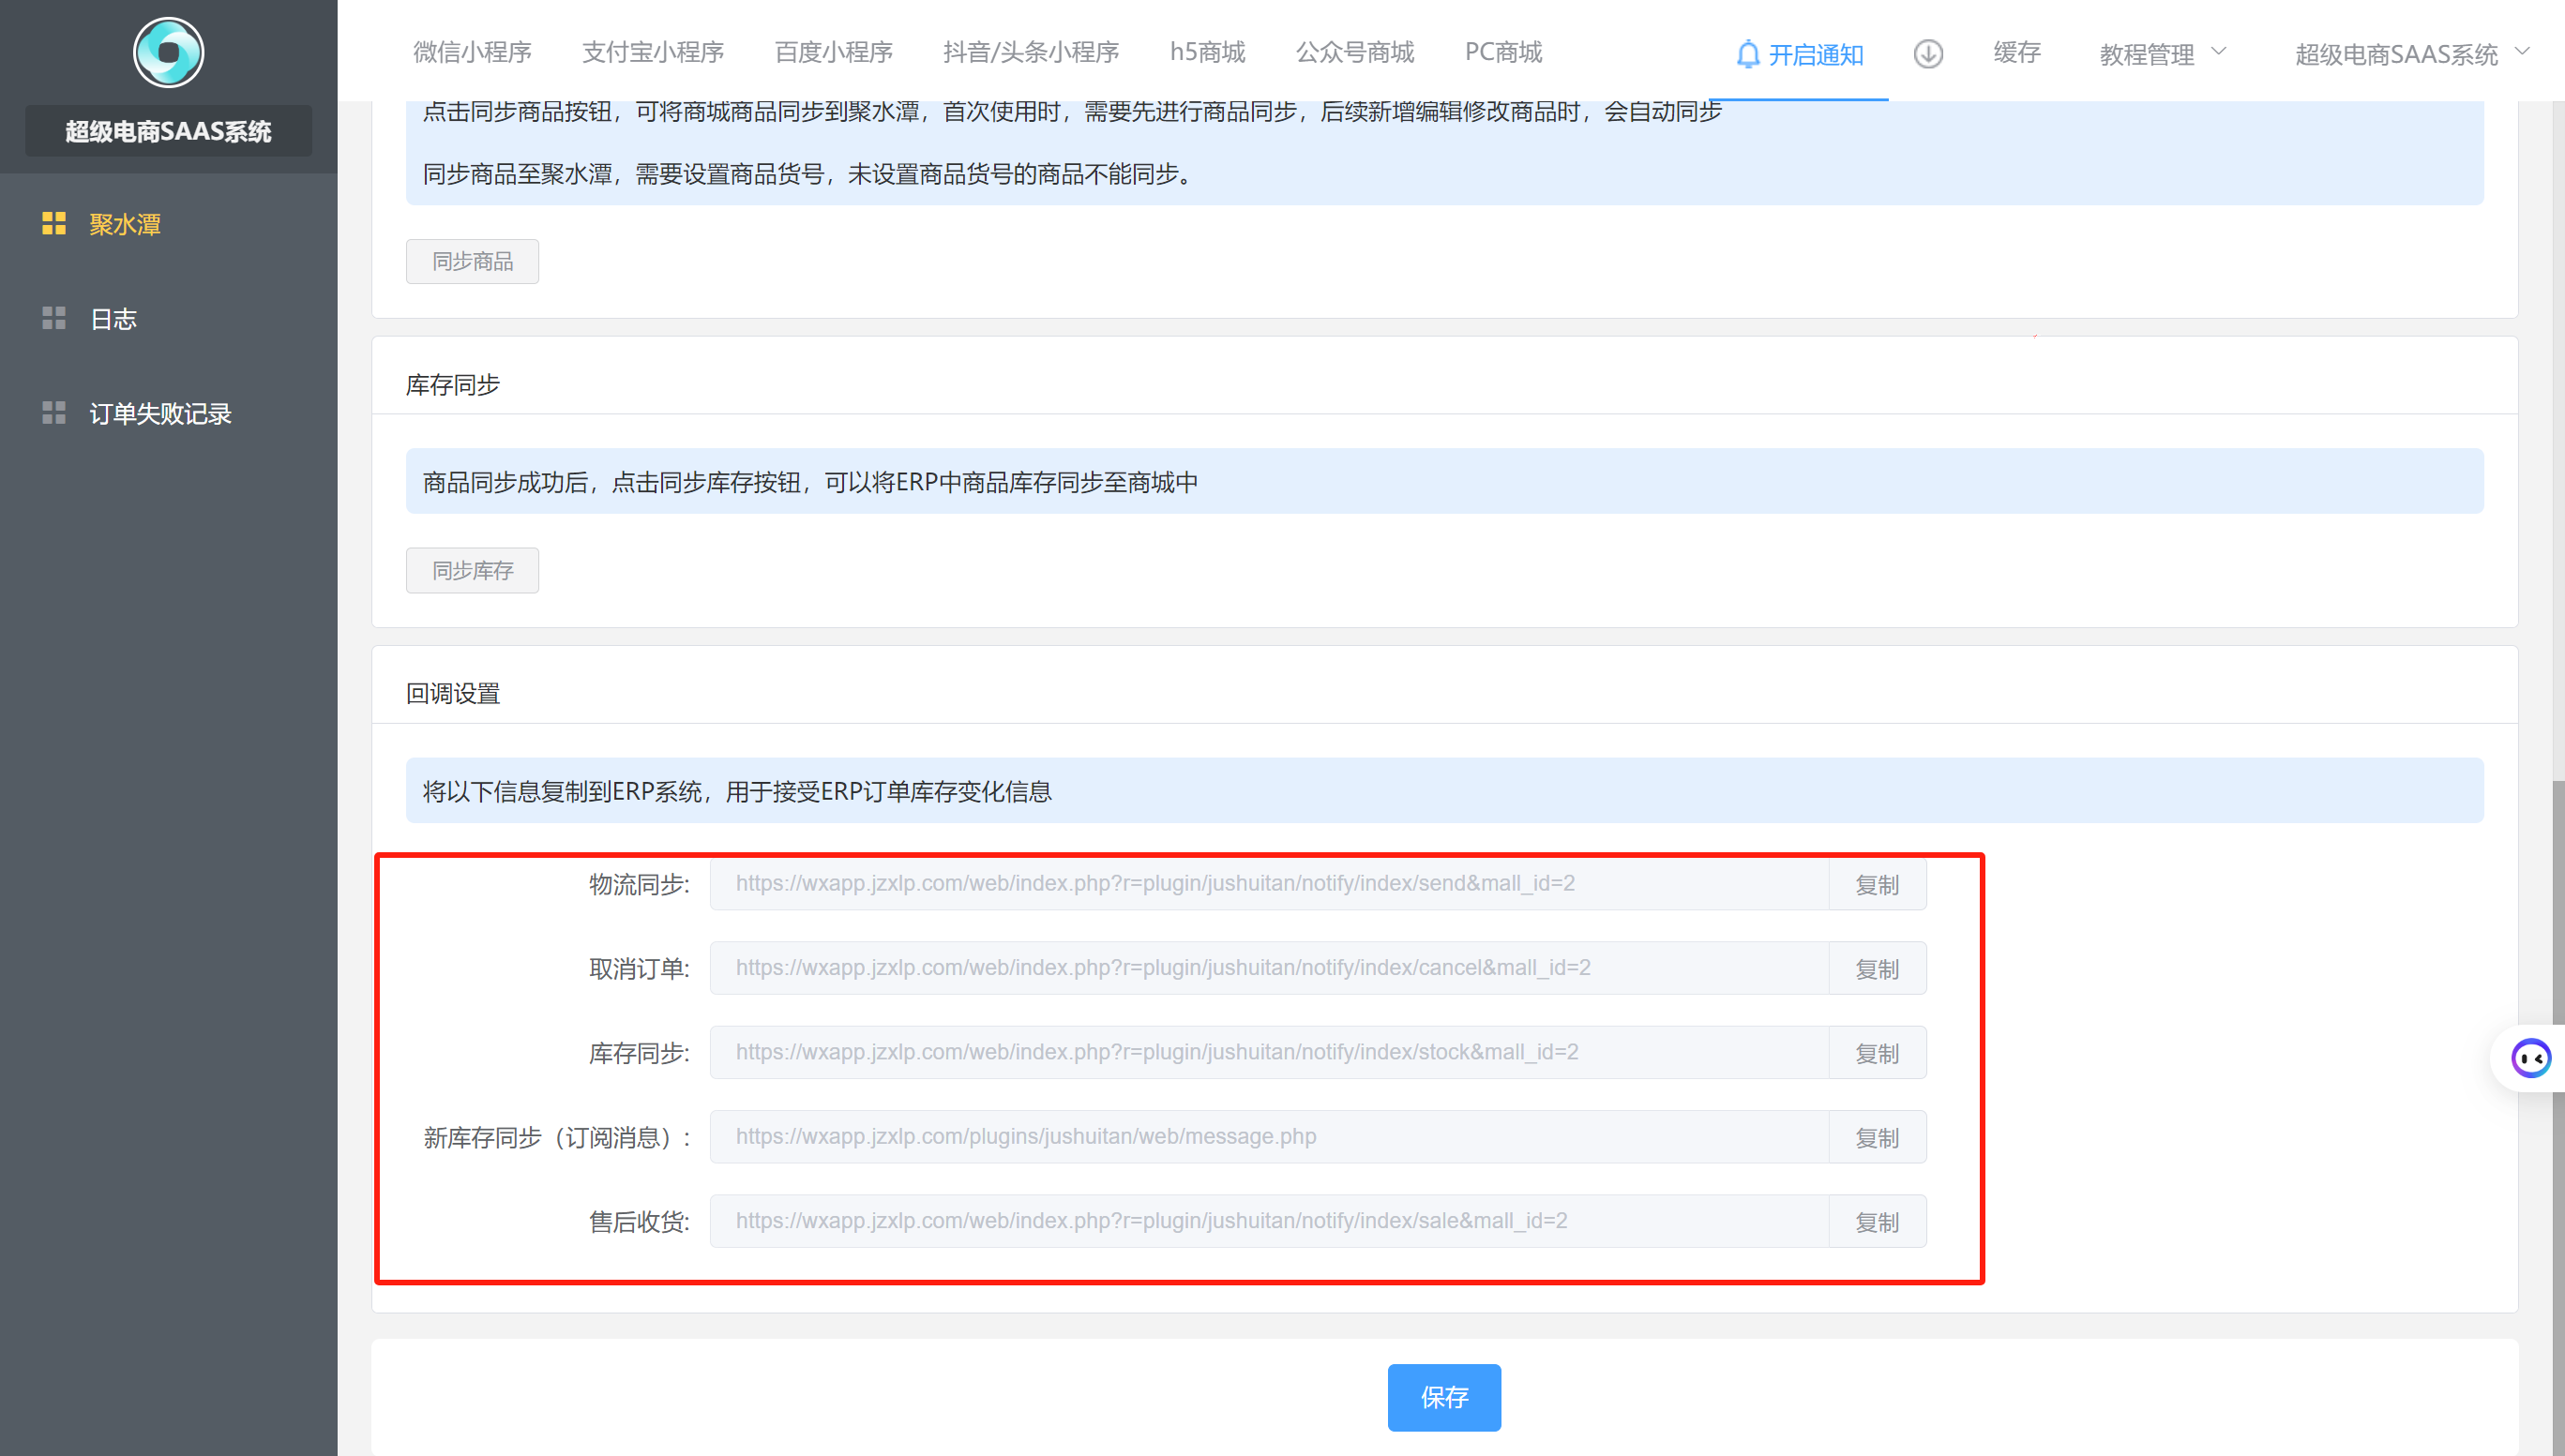Screen dimensions: 2565x1456
Task: Open the floating chat assistant icon
Action: 2530,1058
